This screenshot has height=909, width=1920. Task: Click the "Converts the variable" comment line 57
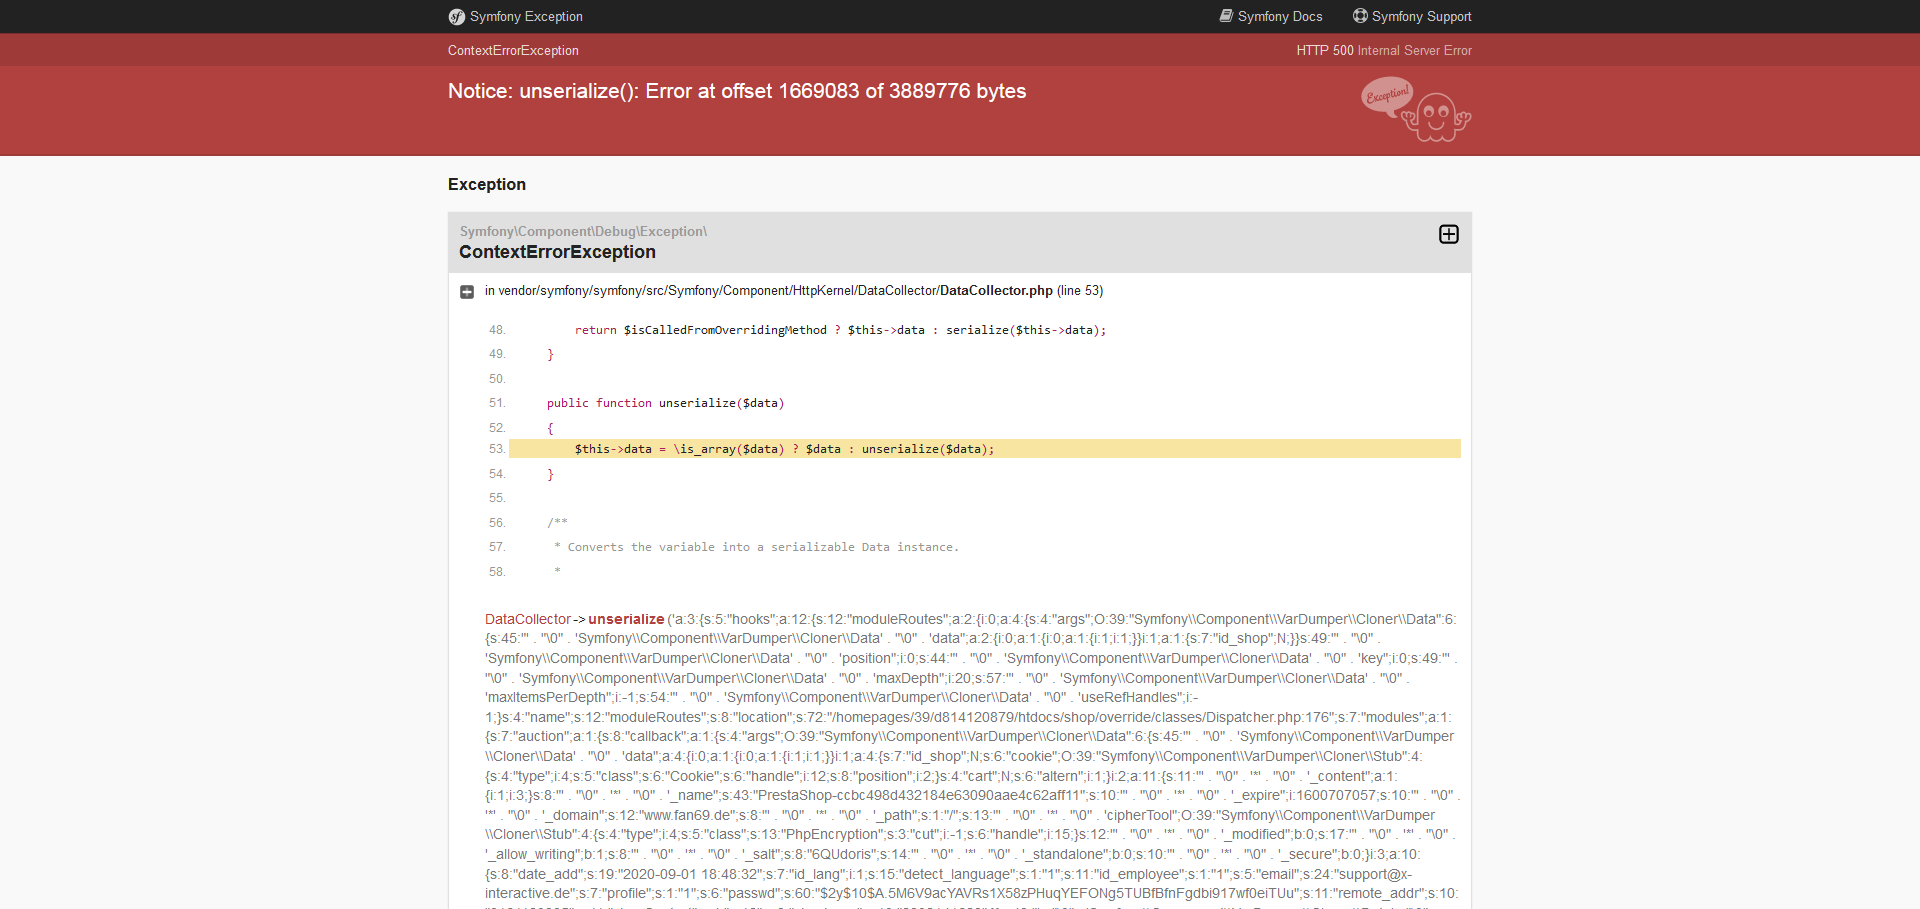(x=756, y=547)
